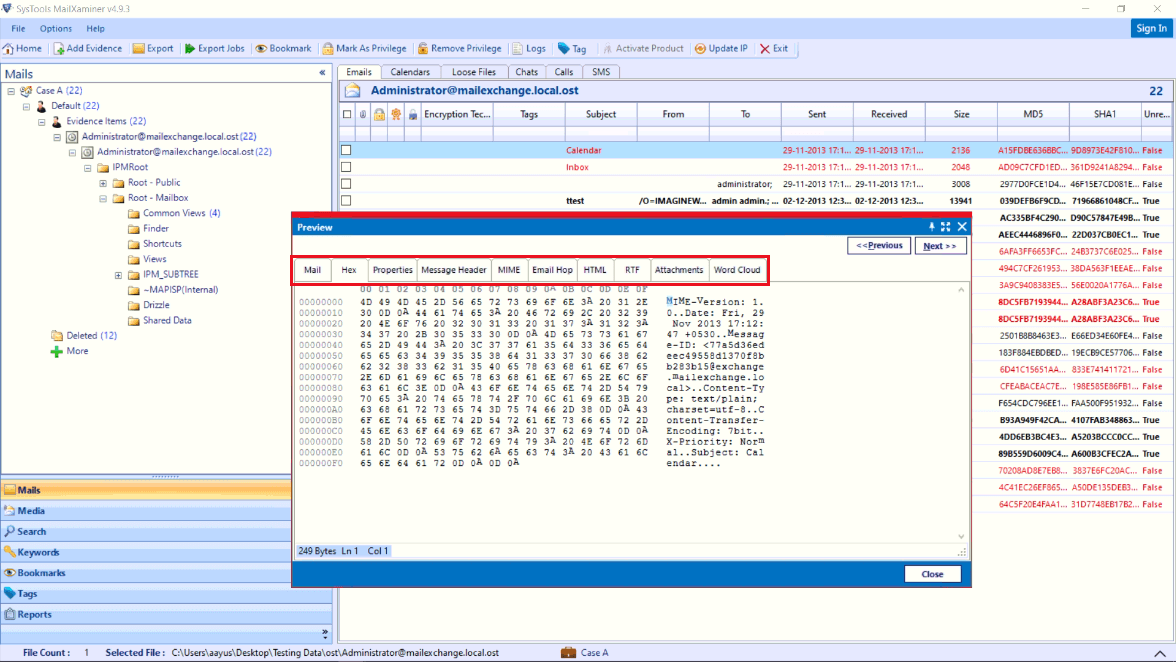Click the Update IP icon

[x=700, y=49]
